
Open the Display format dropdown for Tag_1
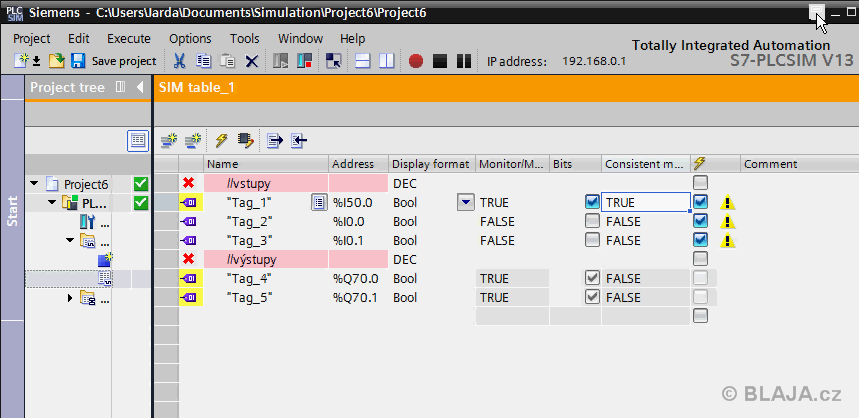(x=465, y=203)
